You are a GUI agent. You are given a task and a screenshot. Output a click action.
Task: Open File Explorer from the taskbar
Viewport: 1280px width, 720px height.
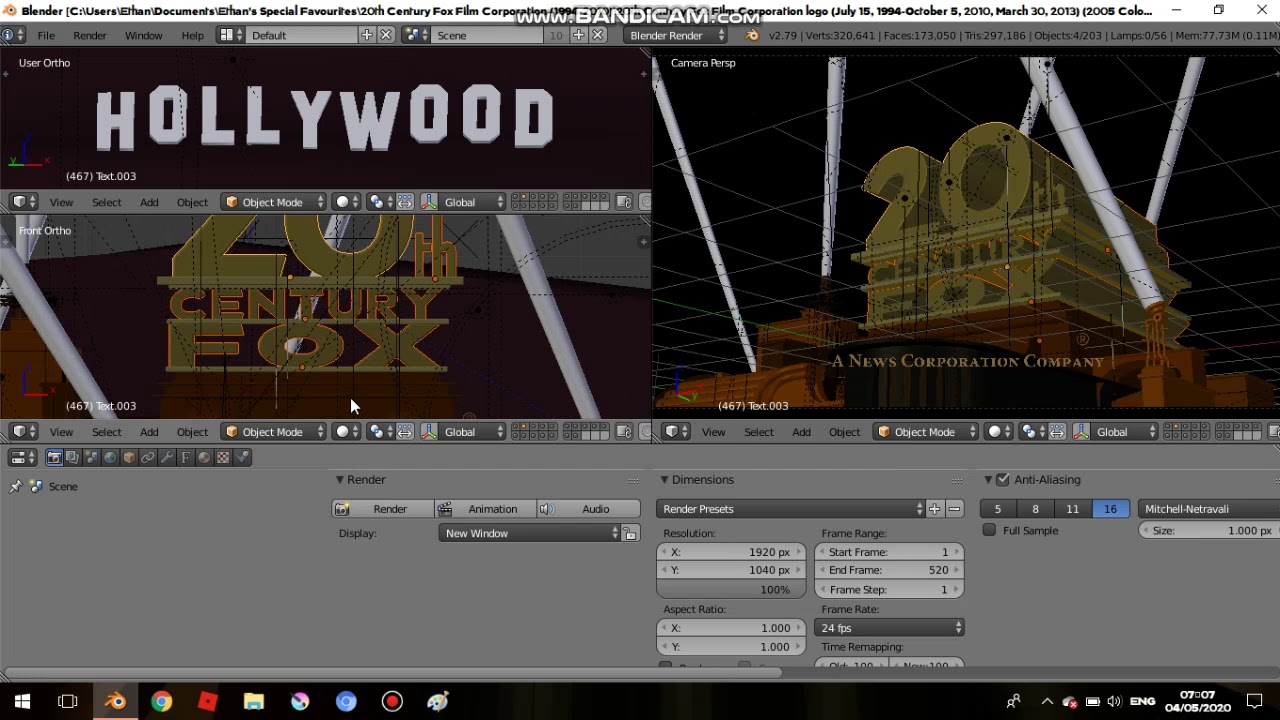pyautogui.click(x=254, y=702)
